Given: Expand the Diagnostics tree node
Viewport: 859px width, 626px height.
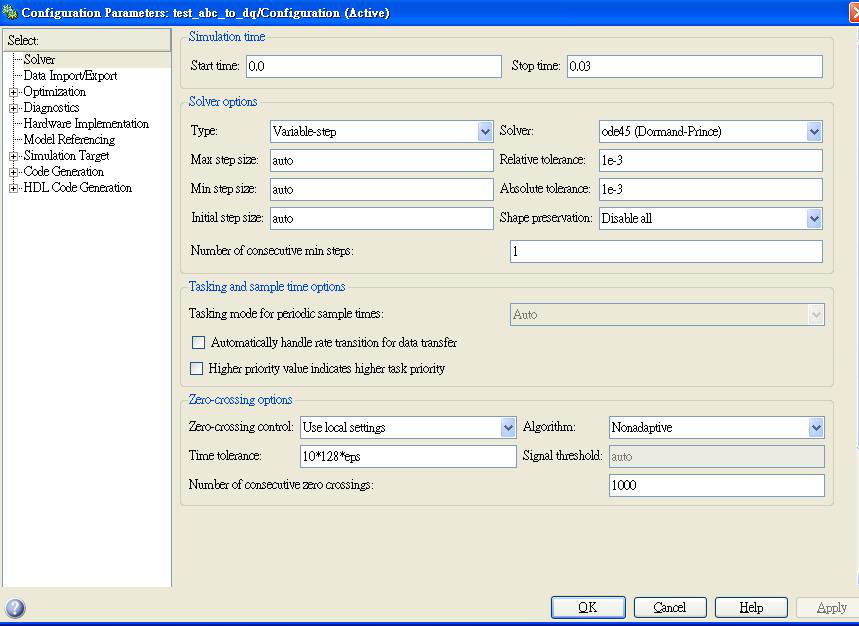Looking at the screenshot, I should coord(14,108).
